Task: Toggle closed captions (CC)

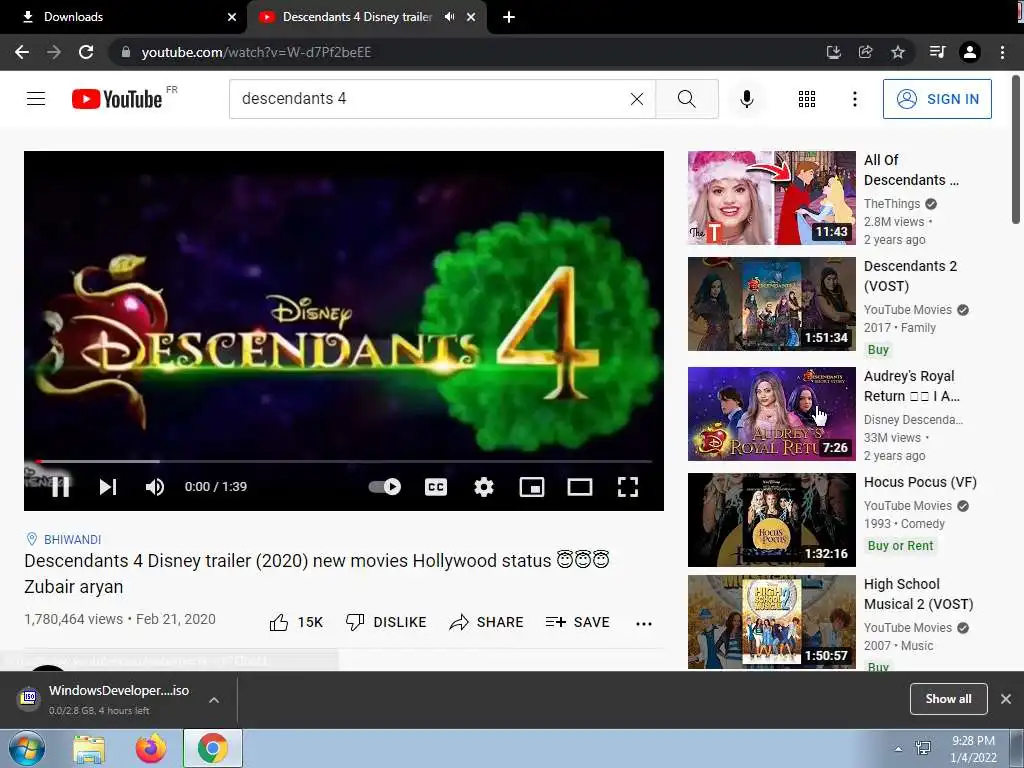Action: [x=436, y=487]
